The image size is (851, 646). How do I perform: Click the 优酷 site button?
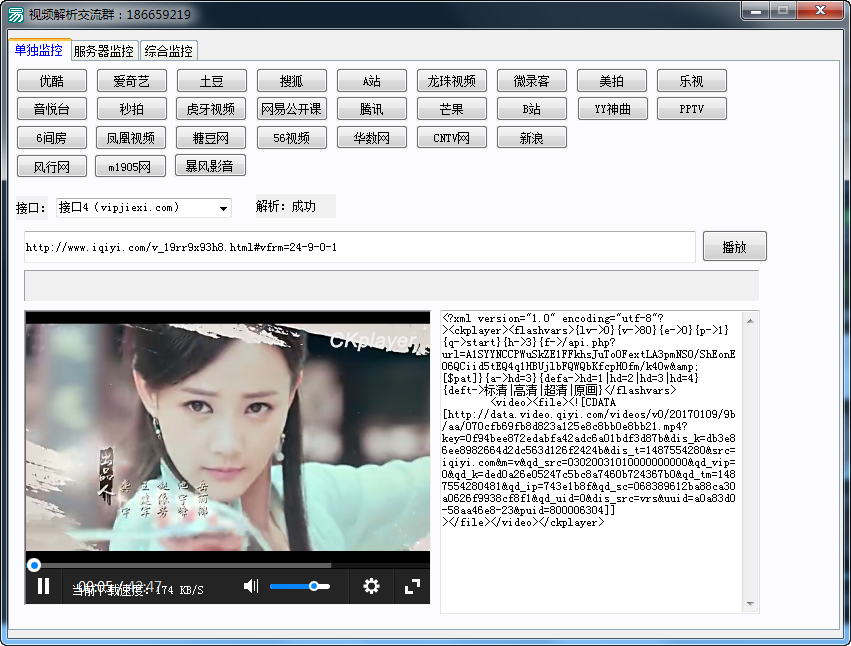[52, 81]
